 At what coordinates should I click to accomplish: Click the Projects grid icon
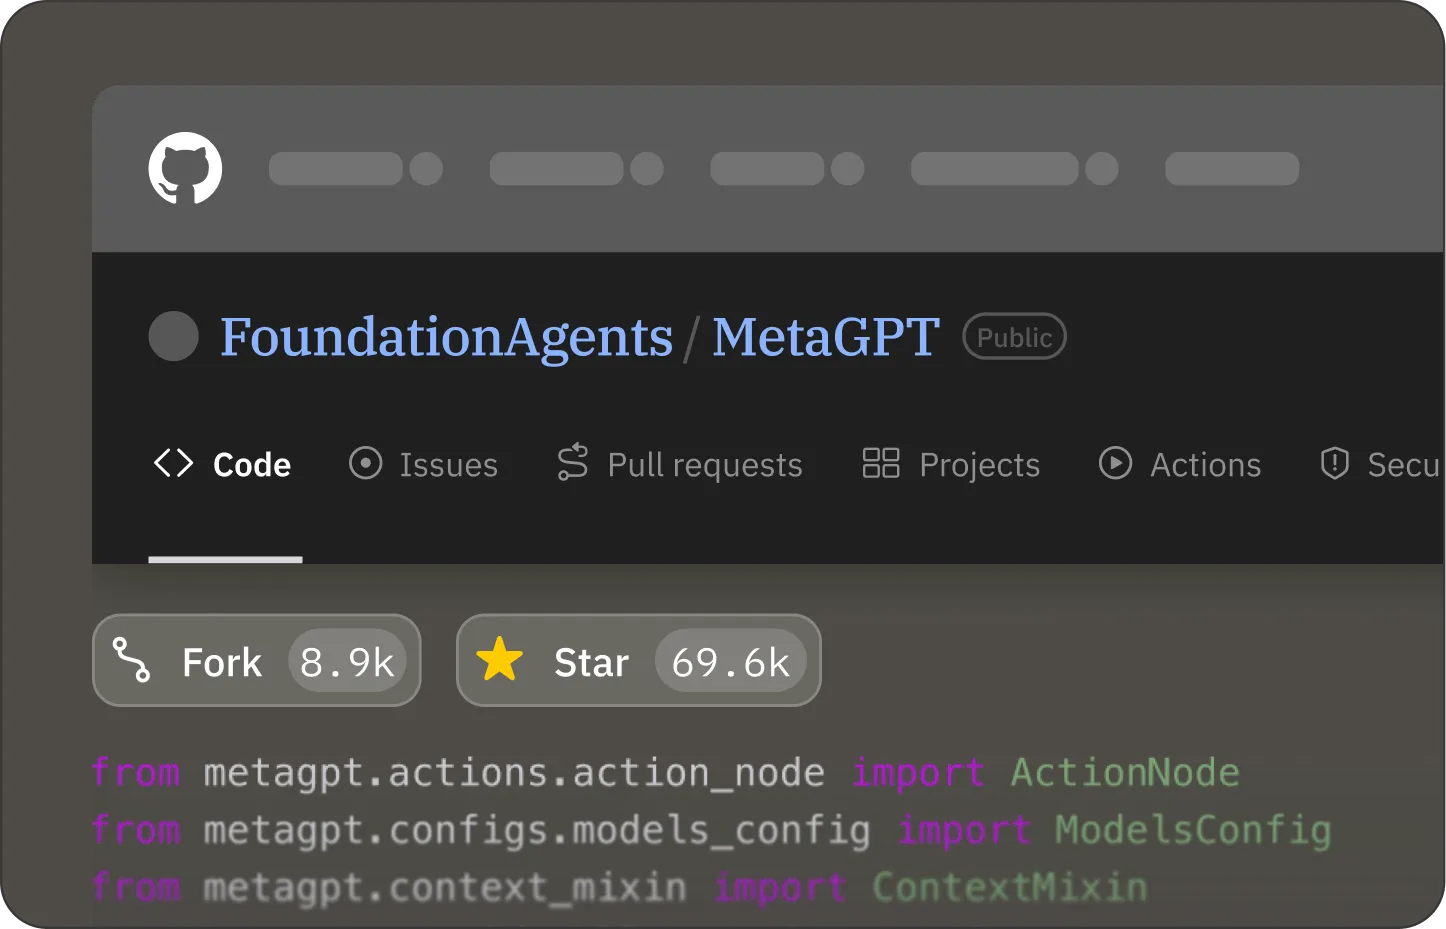(x=881, y=463)
